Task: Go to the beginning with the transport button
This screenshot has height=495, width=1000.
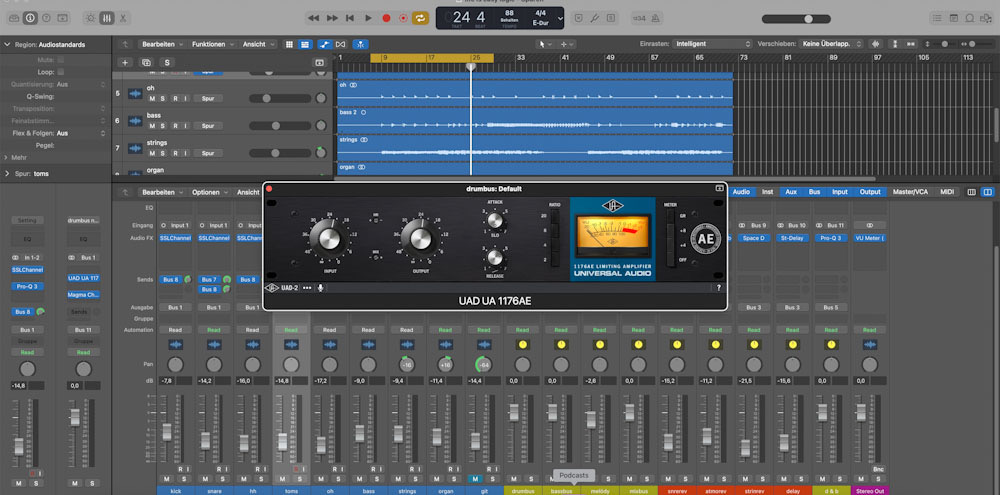Action: click(350, 18)
